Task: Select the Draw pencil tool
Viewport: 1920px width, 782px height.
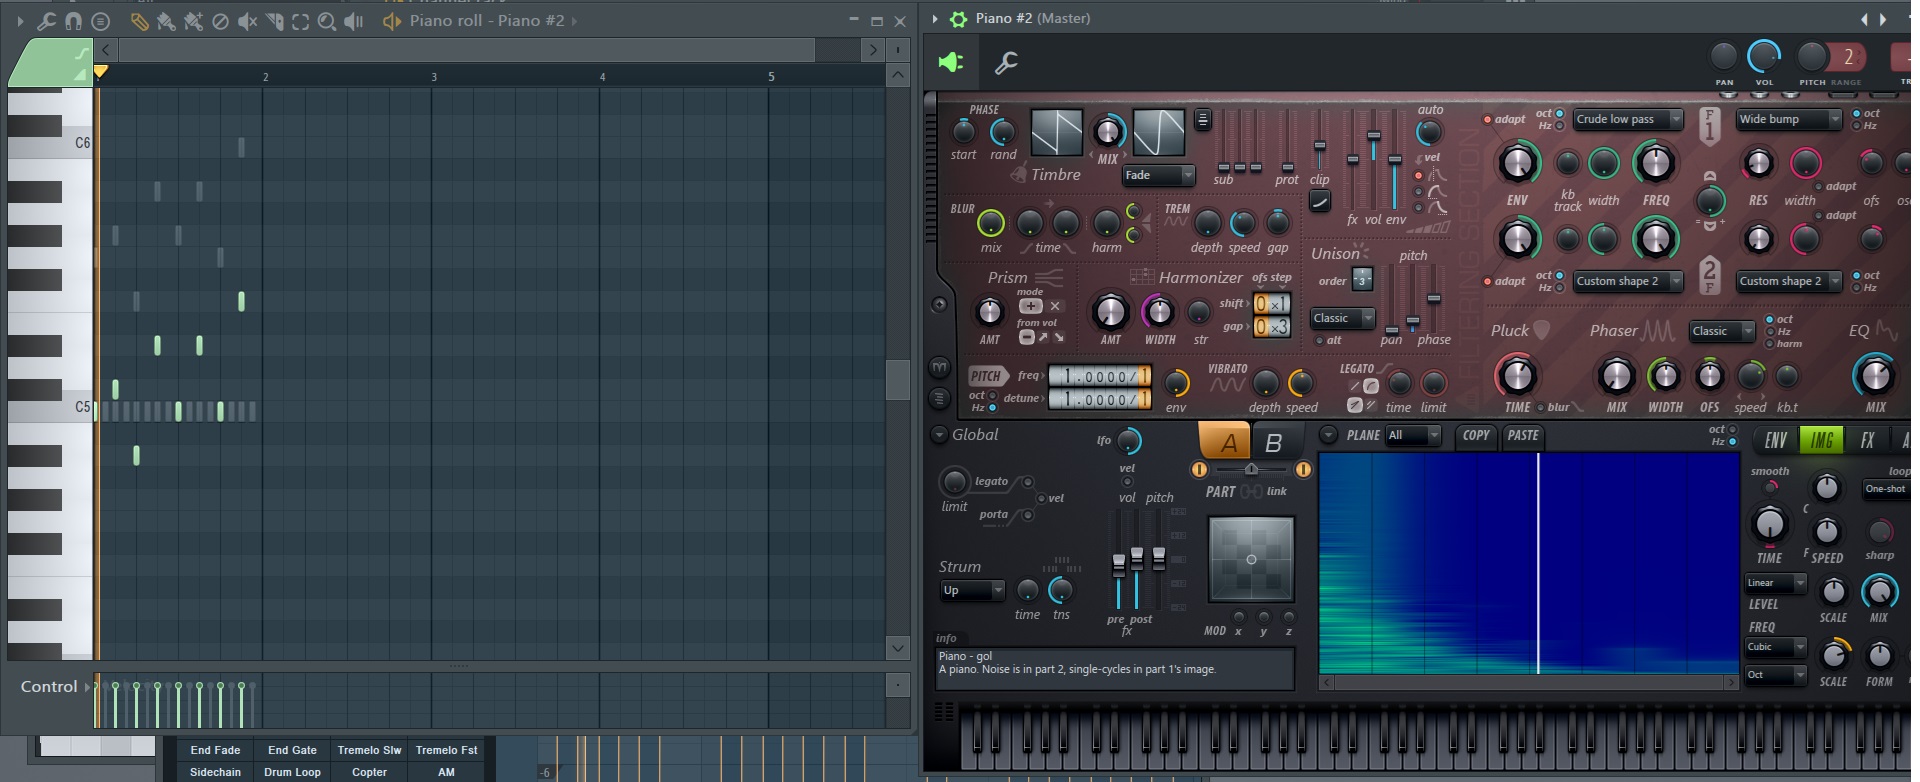Action: (139, 21)
